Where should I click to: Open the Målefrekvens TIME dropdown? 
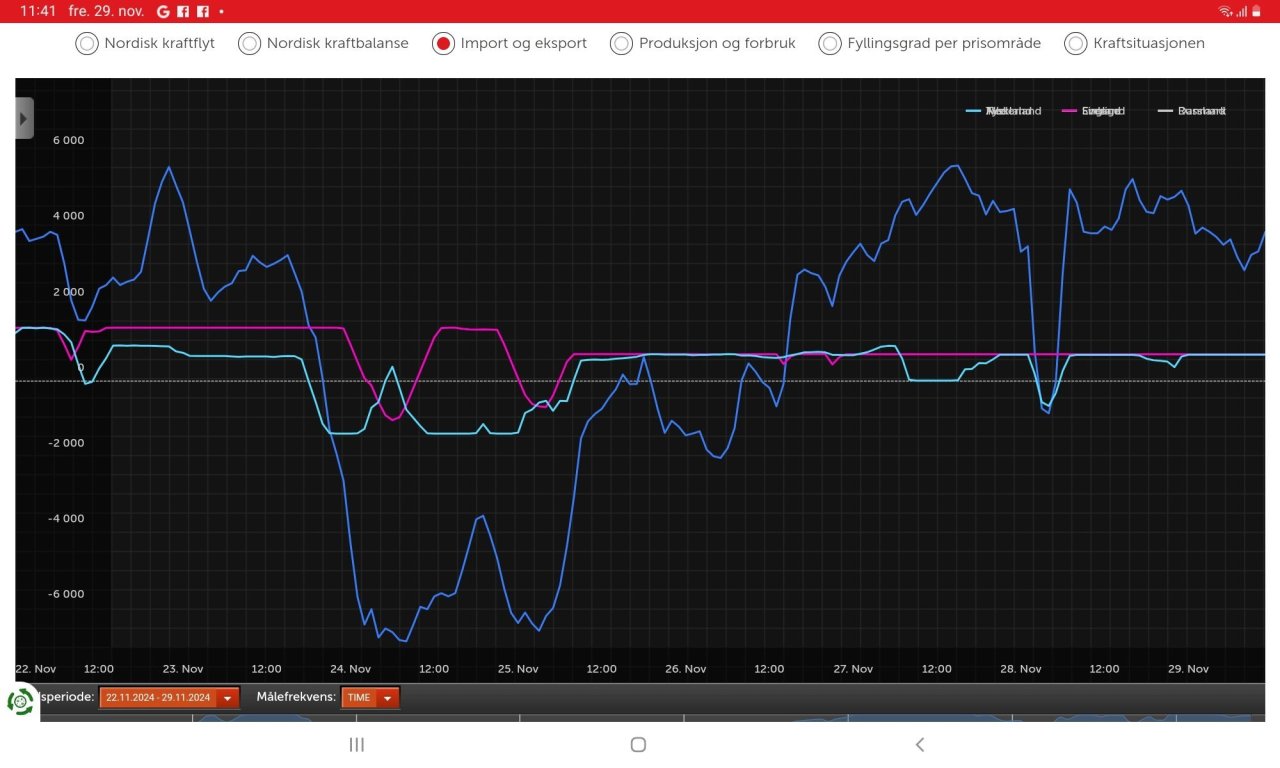(x=370, y=697)
